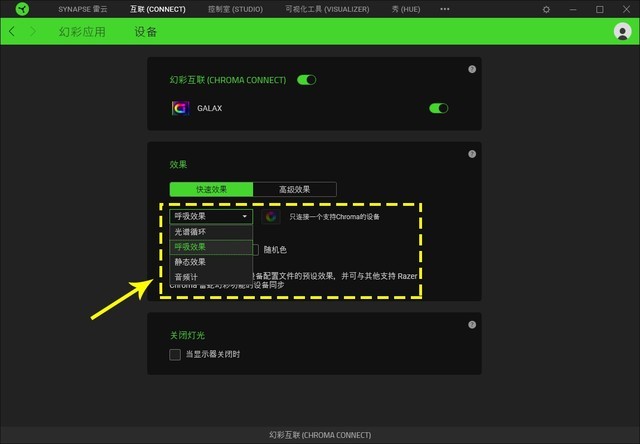Toggle the 幻彩互联 Chroma Connect switch
This screenshot has height=444, width=640.
click(306, 80)
